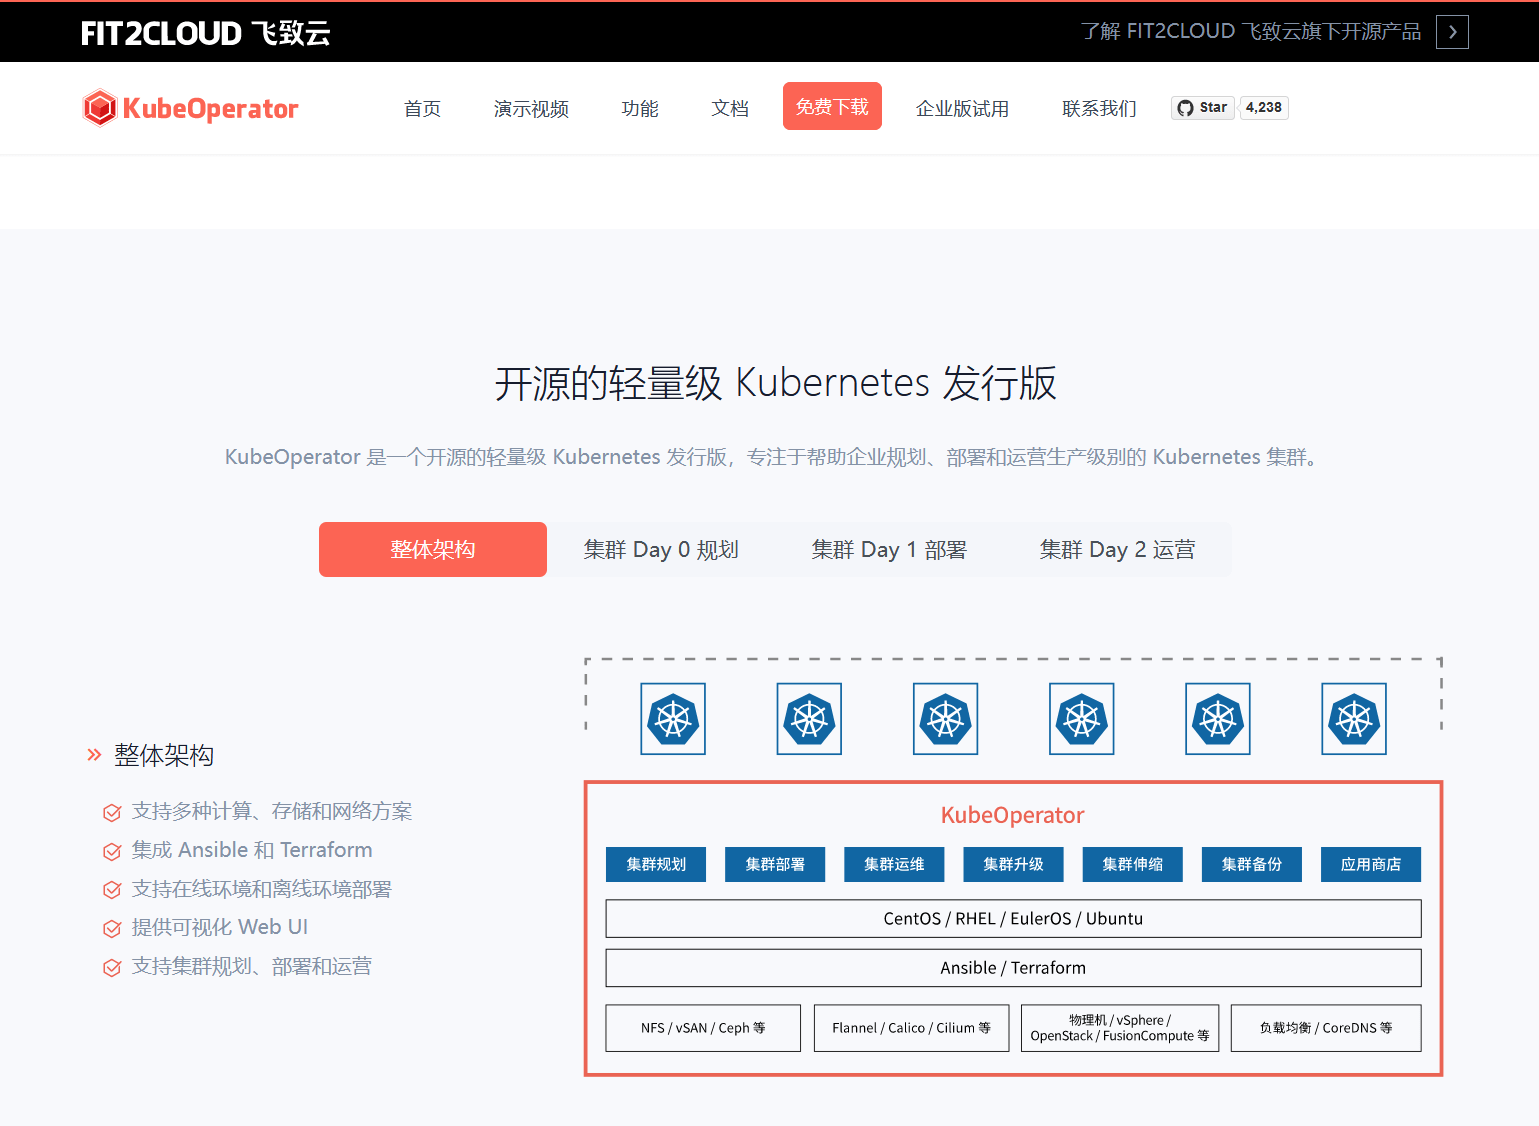Viewport: 1539px width, 1126px height.
Task: Click CentOS / RHEL / EulerOS / Ubuntu box
Action: (x=1013, y=918)
